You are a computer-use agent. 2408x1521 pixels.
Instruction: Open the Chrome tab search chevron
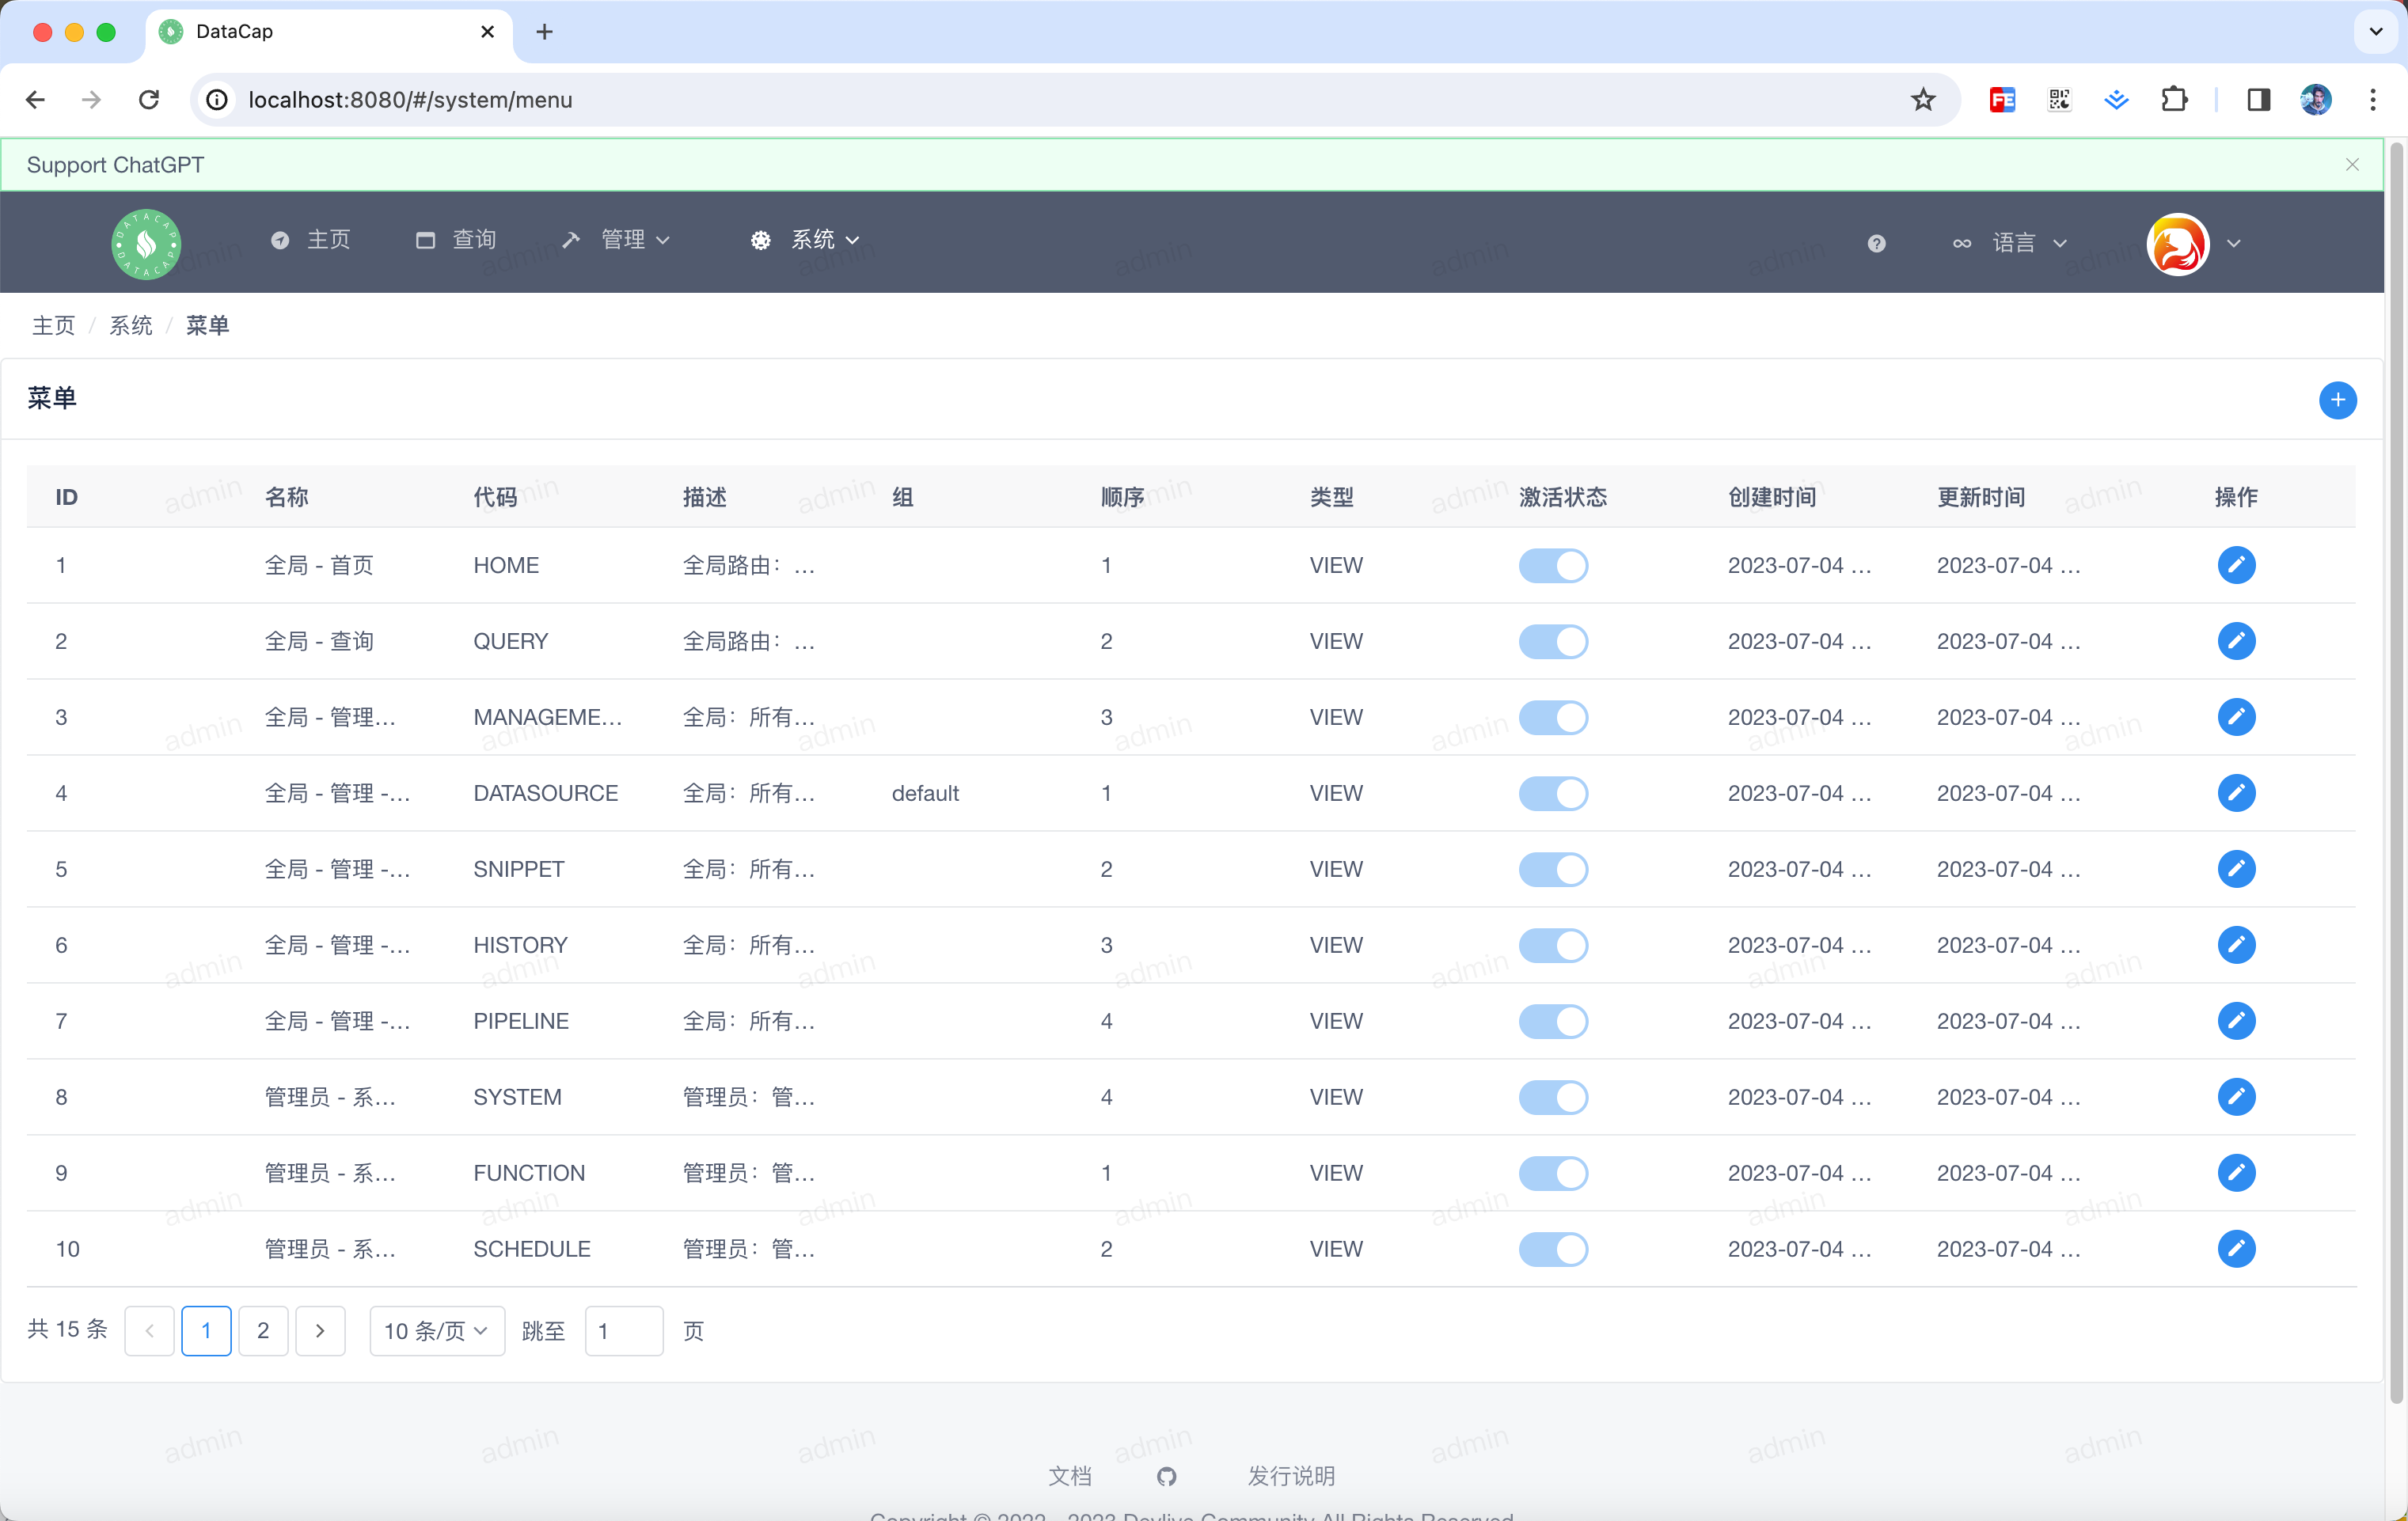(x=2376, y=31)
